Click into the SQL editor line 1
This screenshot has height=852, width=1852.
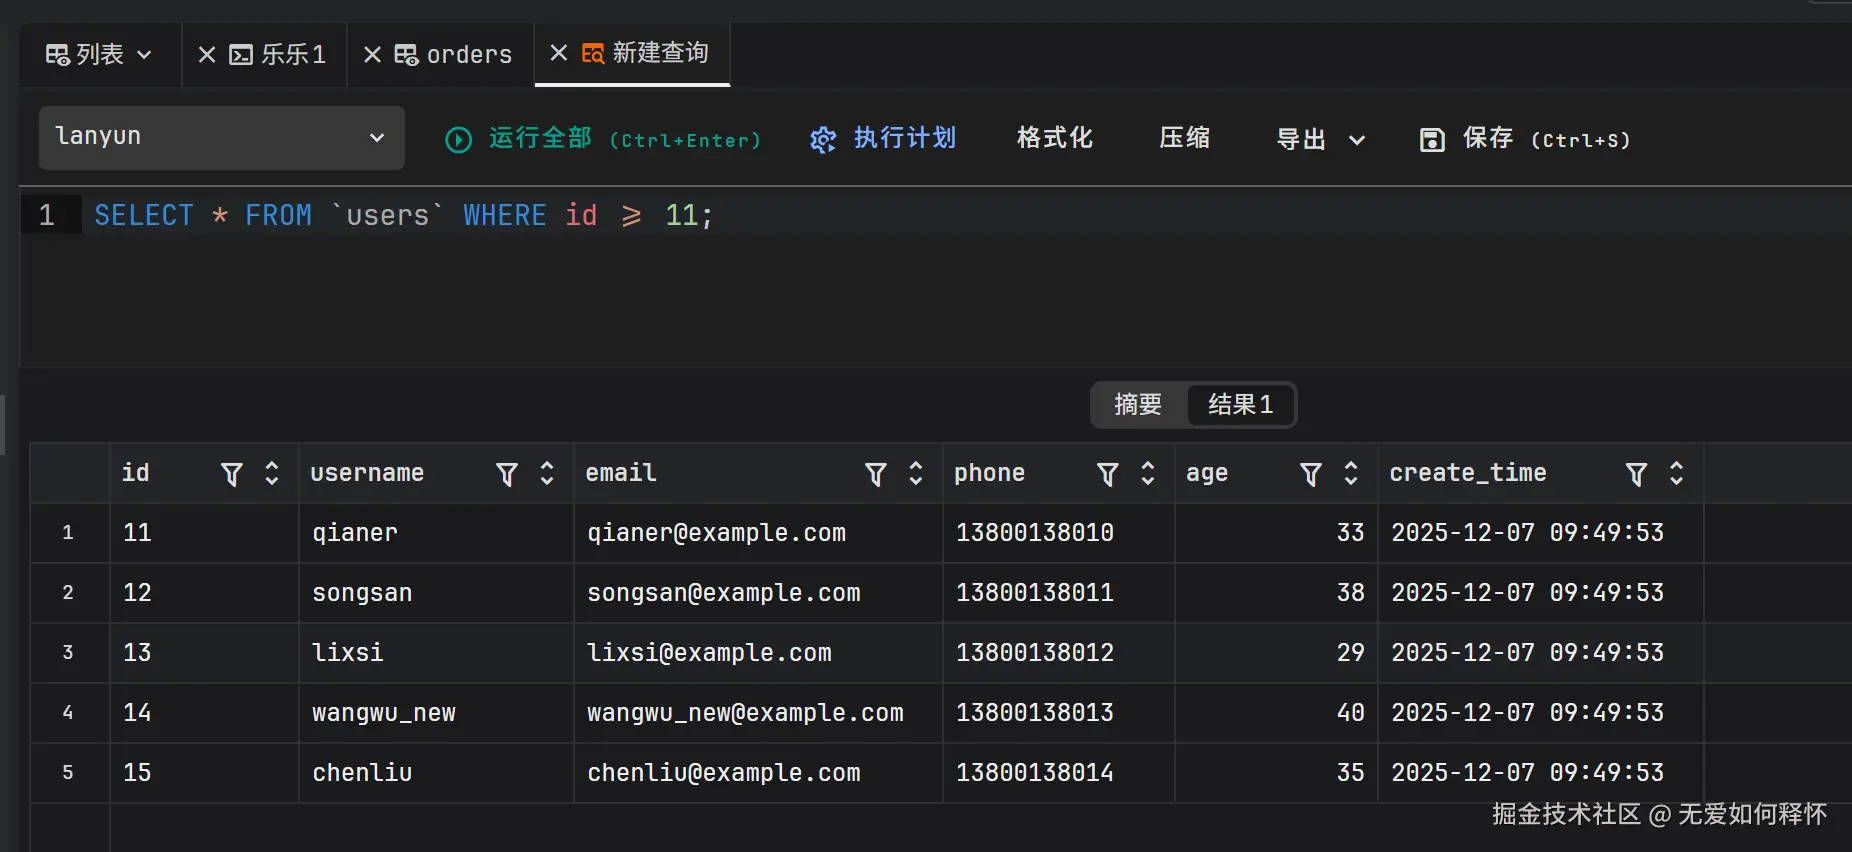[x=966, y=215]
